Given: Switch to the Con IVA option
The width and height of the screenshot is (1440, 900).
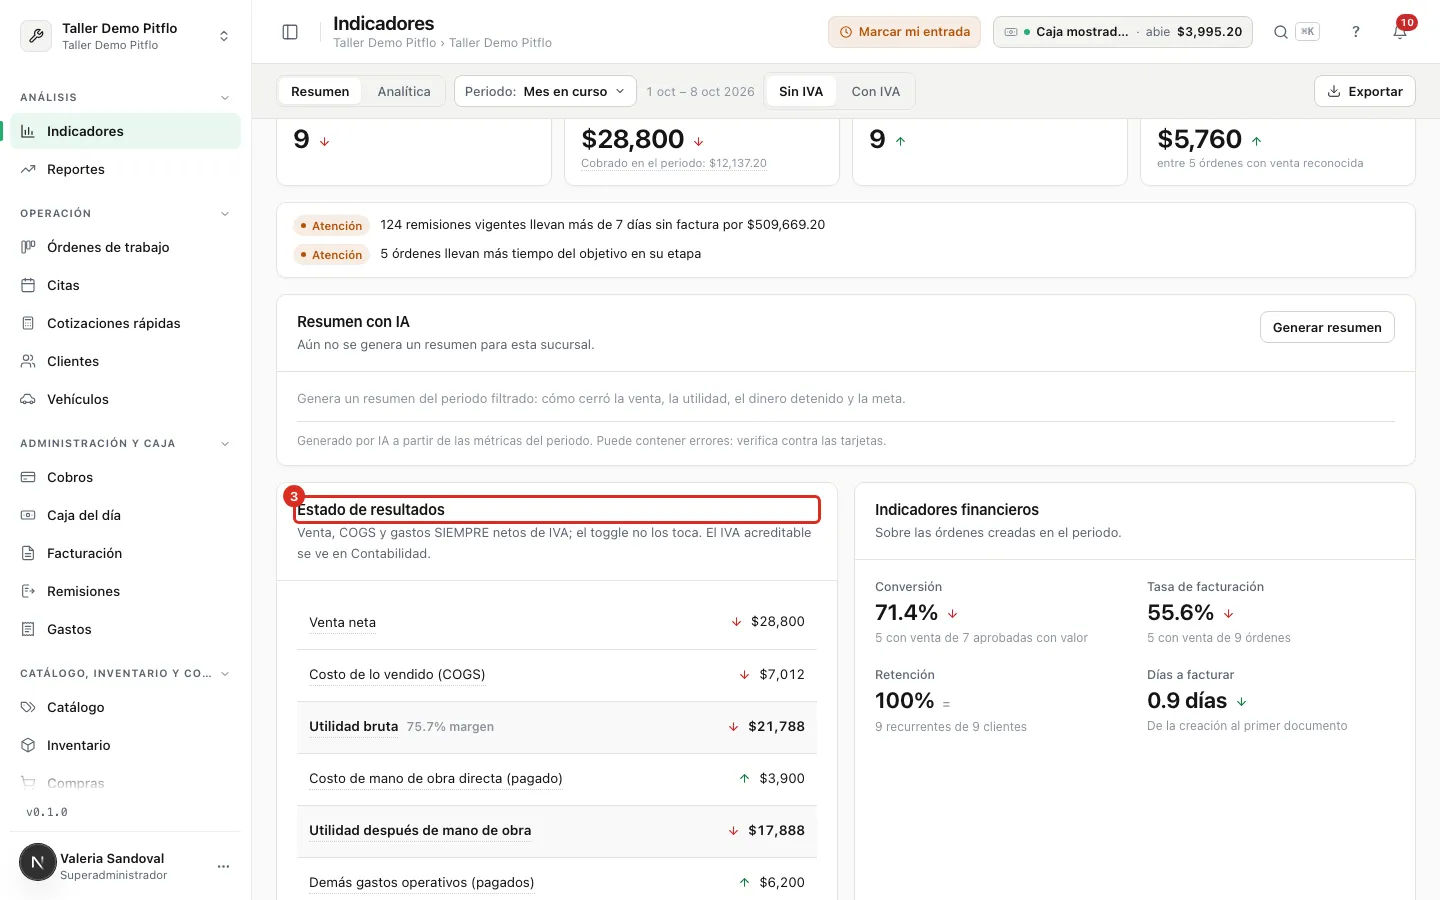Looking at the screenshot, I should (876, 91).
